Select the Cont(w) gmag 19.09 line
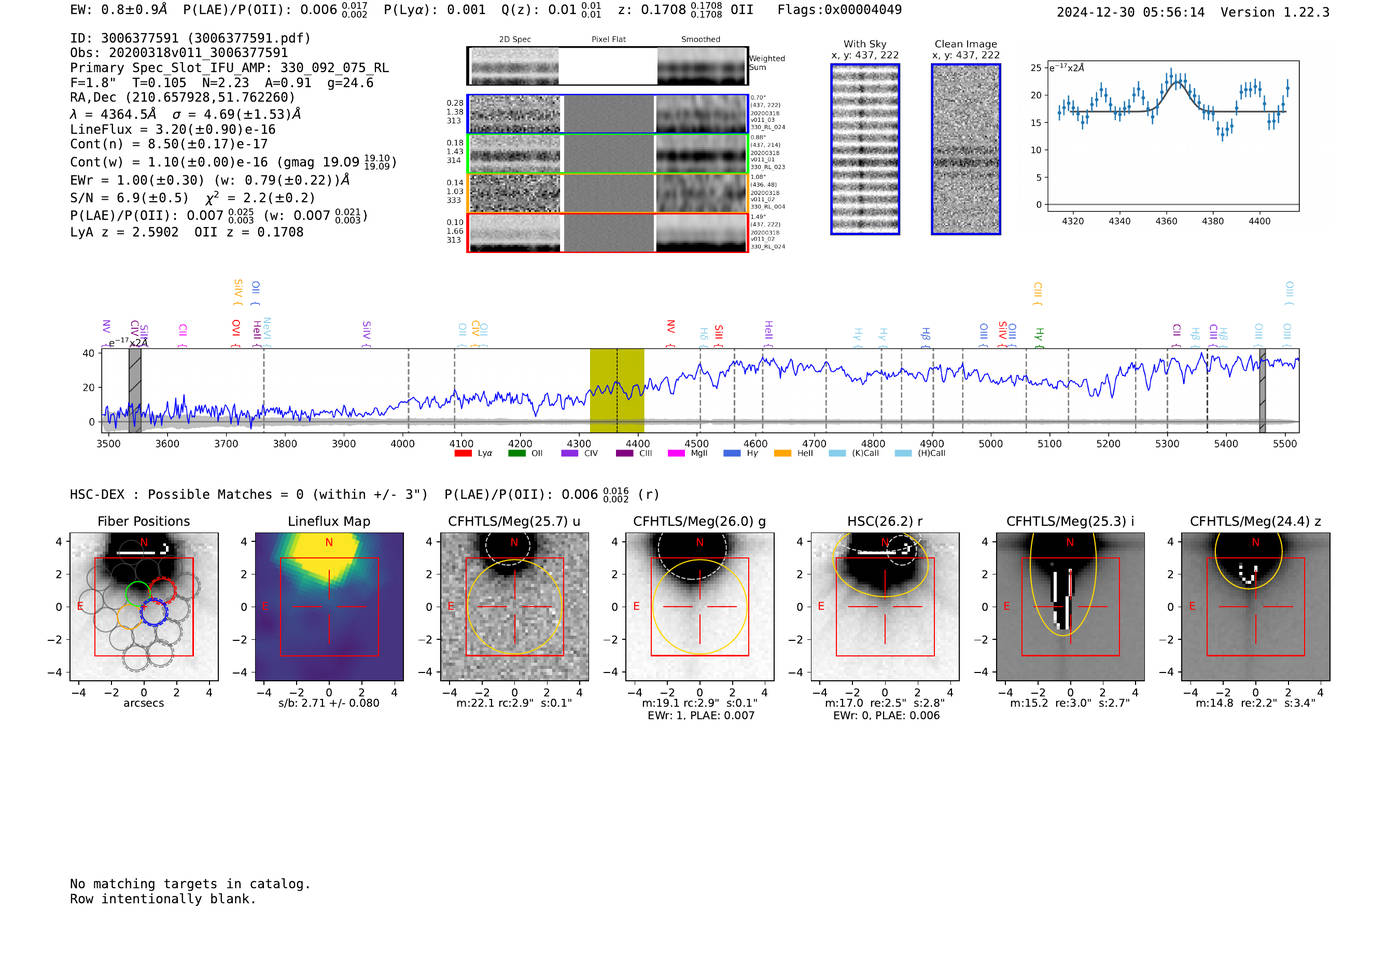 pyautogui.click(x=233, y=161)
